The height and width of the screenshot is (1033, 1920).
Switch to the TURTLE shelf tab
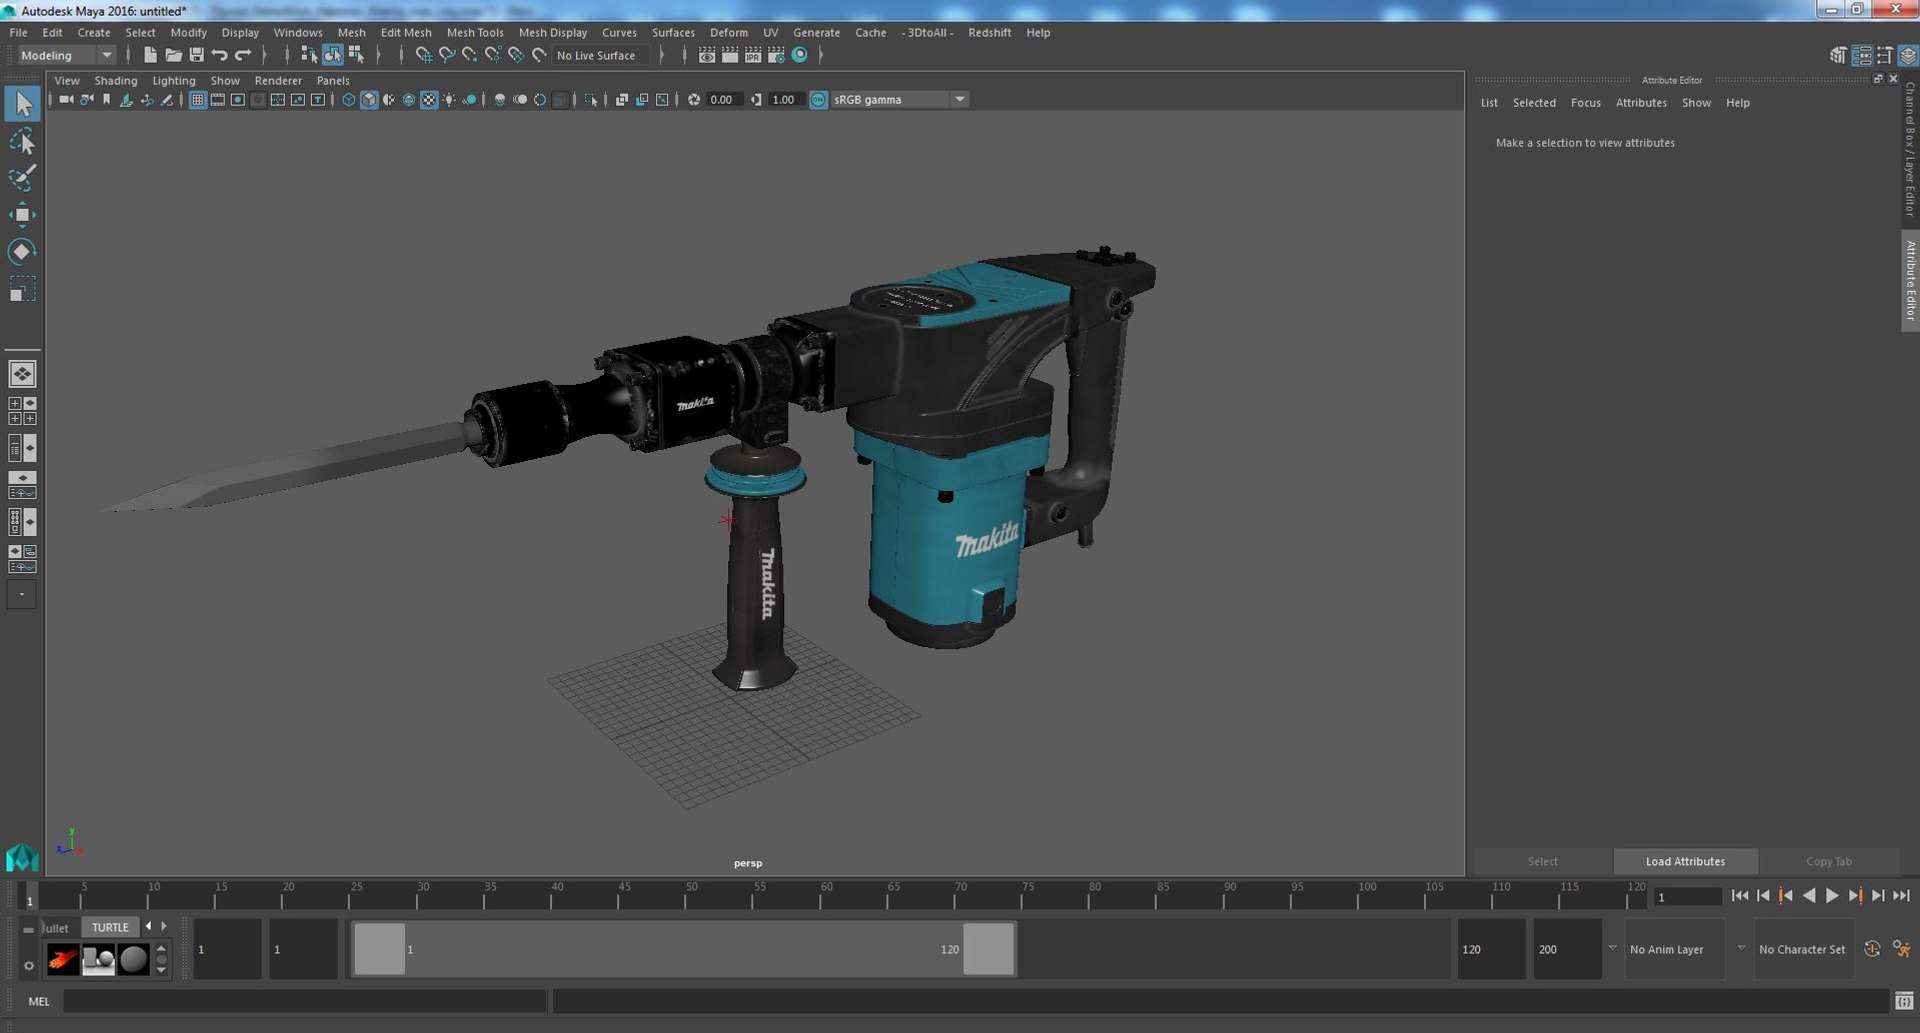[x=110, y=927]
